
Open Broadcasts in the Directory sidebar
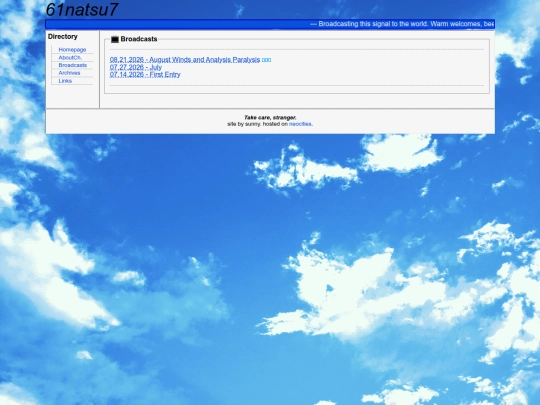click(72, 65)
